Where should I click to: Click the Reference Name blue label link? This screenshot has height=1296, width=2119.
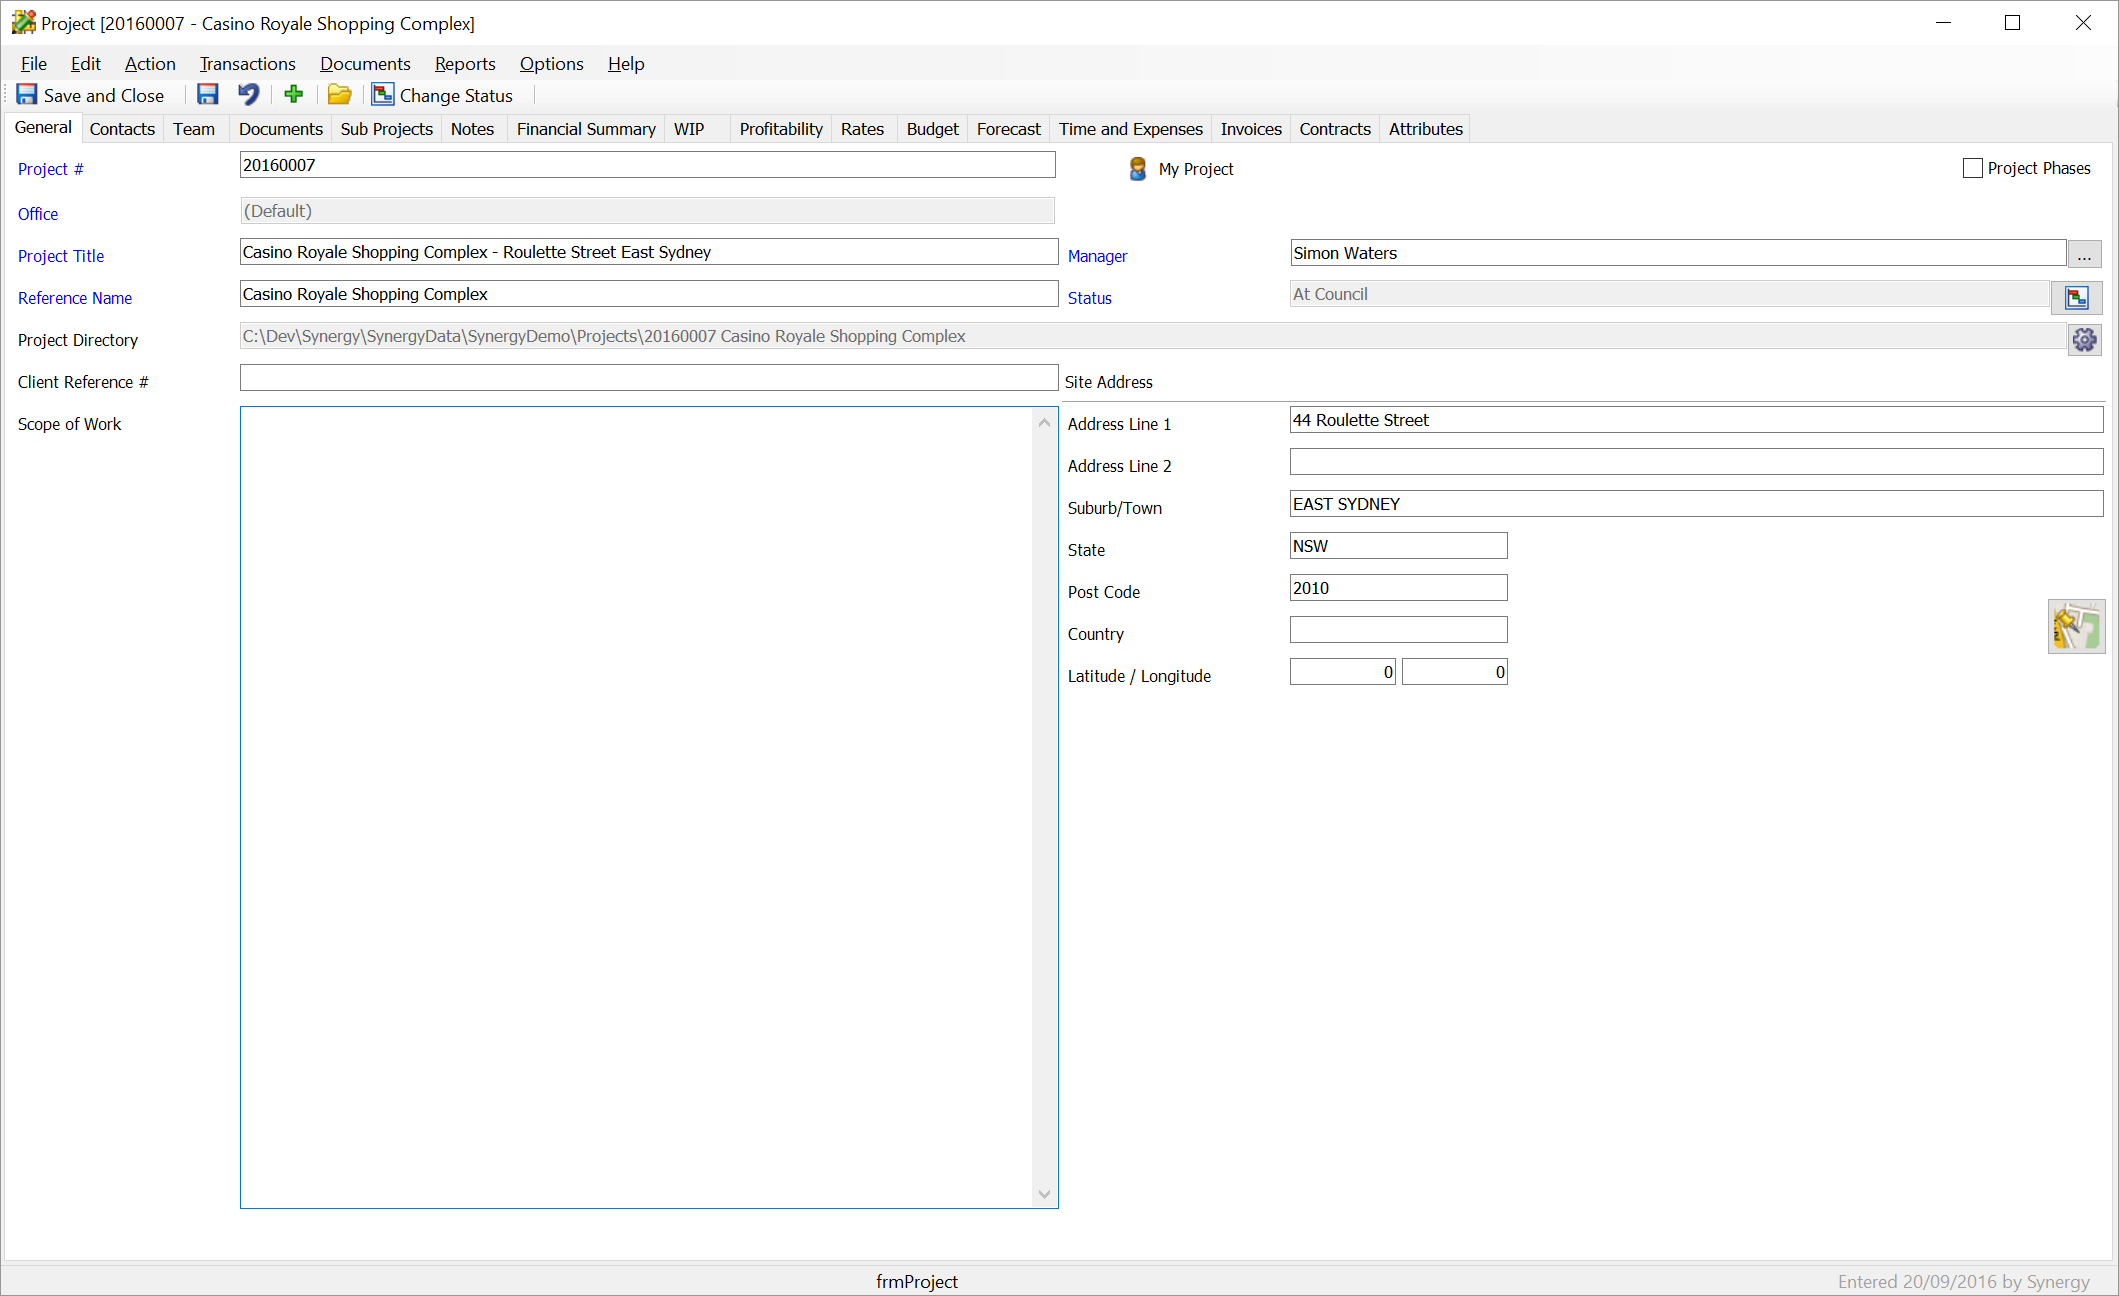75,298
